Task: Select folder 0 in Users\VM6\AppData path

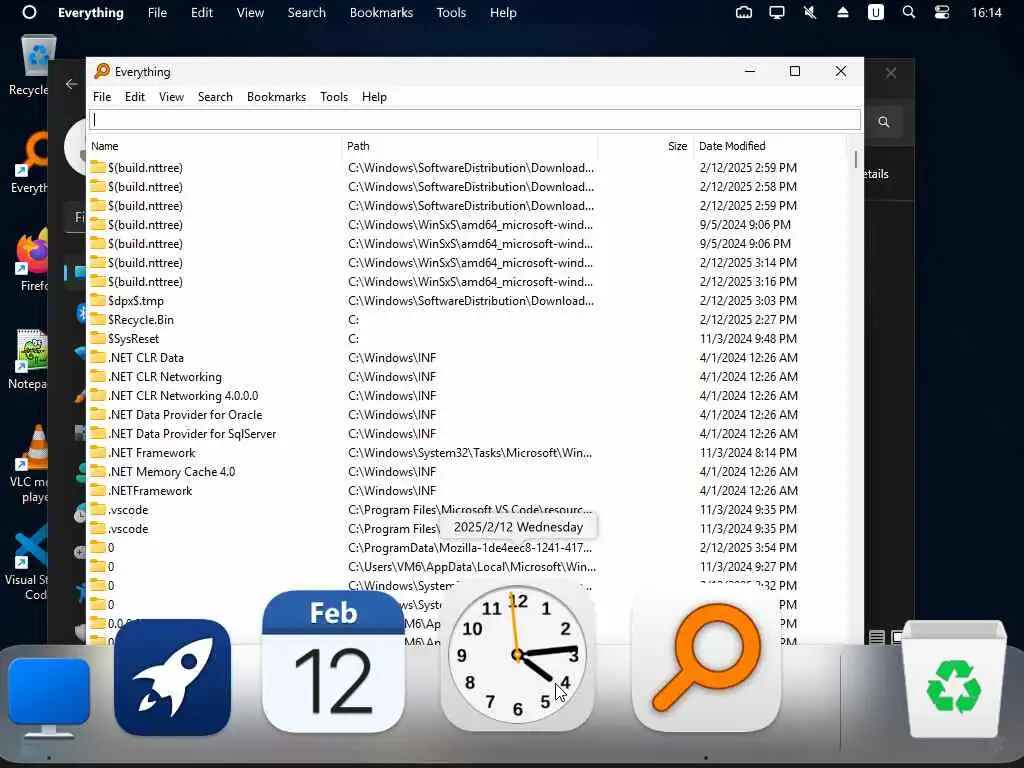Action: point(466,566)
